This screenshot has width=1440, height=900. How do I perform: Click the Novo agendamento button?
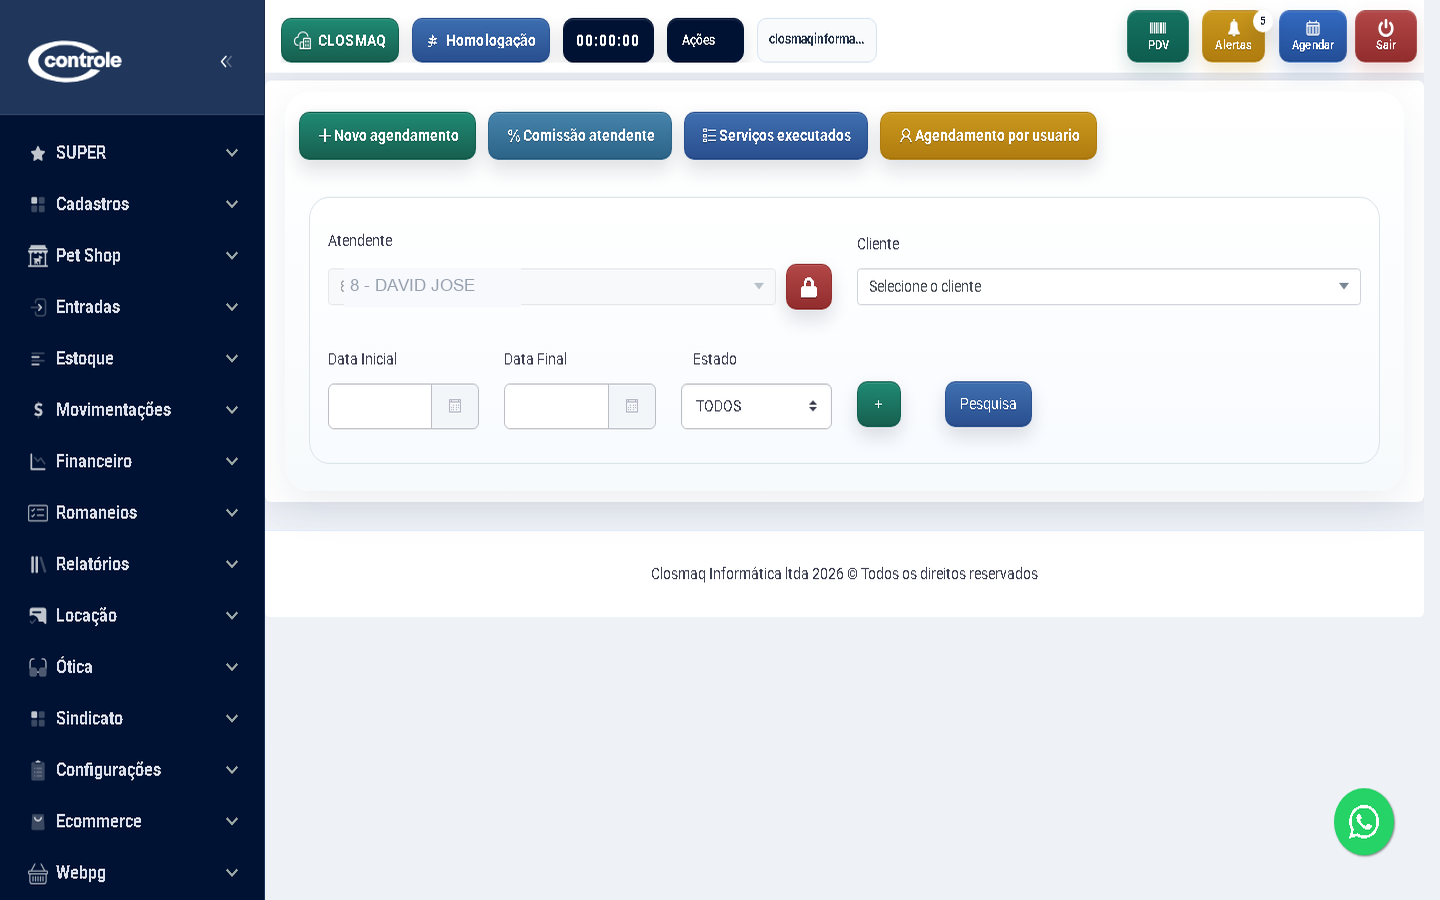coord(387,136)
